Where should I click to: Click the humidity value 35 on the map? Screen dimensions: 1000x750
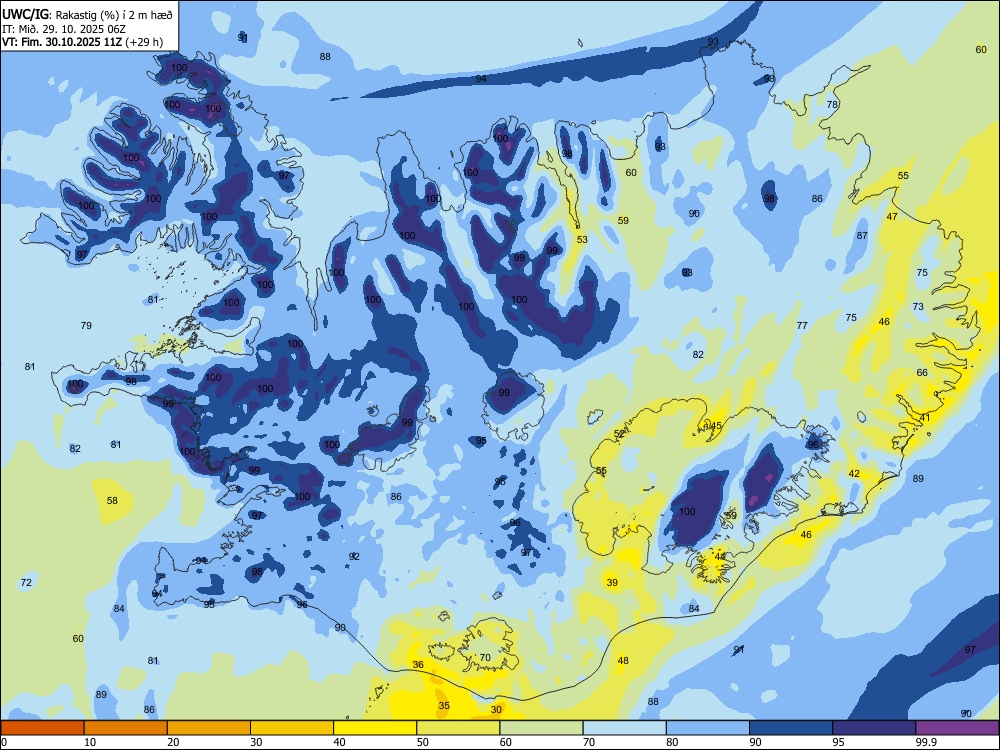(x=444, y=705)
